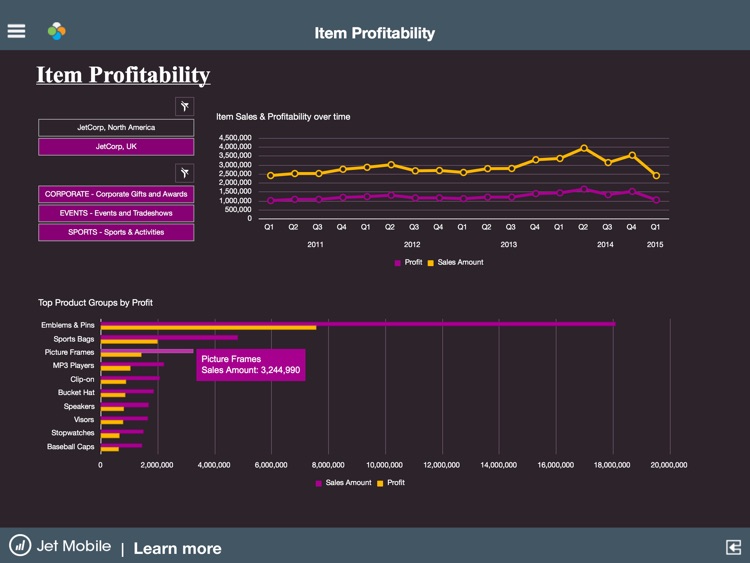Viewport: 750px width, 563px height.
Task: Open the Learn more link
Action: point(177,548)
